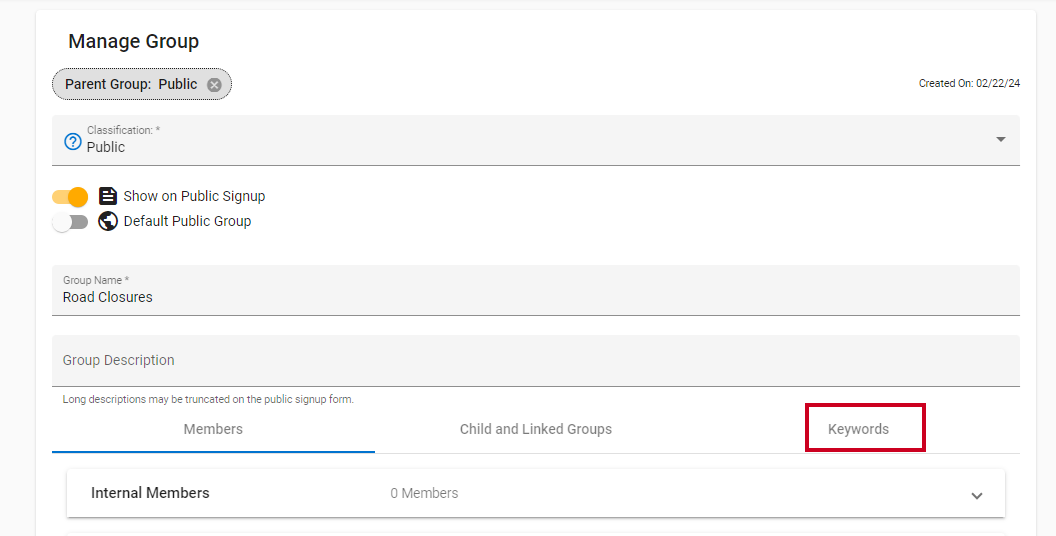Switch to the Members tab

213,430
